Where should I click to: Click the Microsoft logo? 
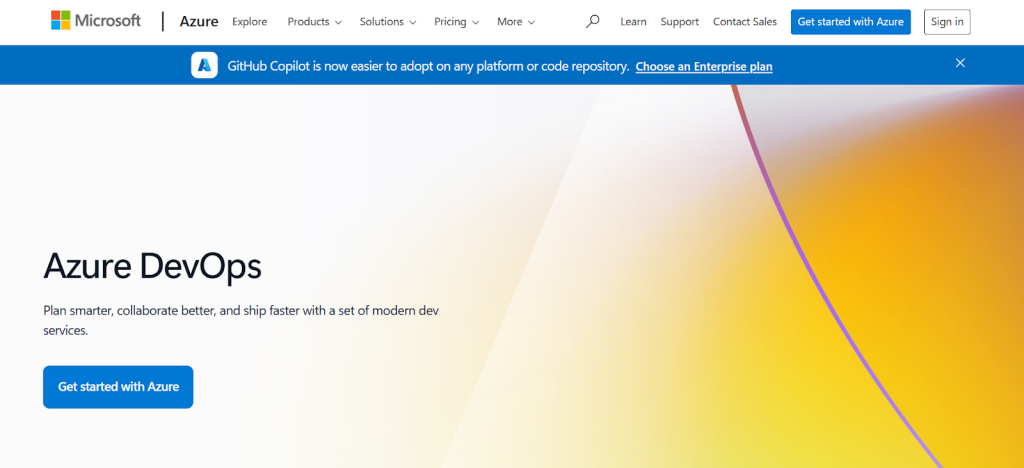click(x=96, y=21)
